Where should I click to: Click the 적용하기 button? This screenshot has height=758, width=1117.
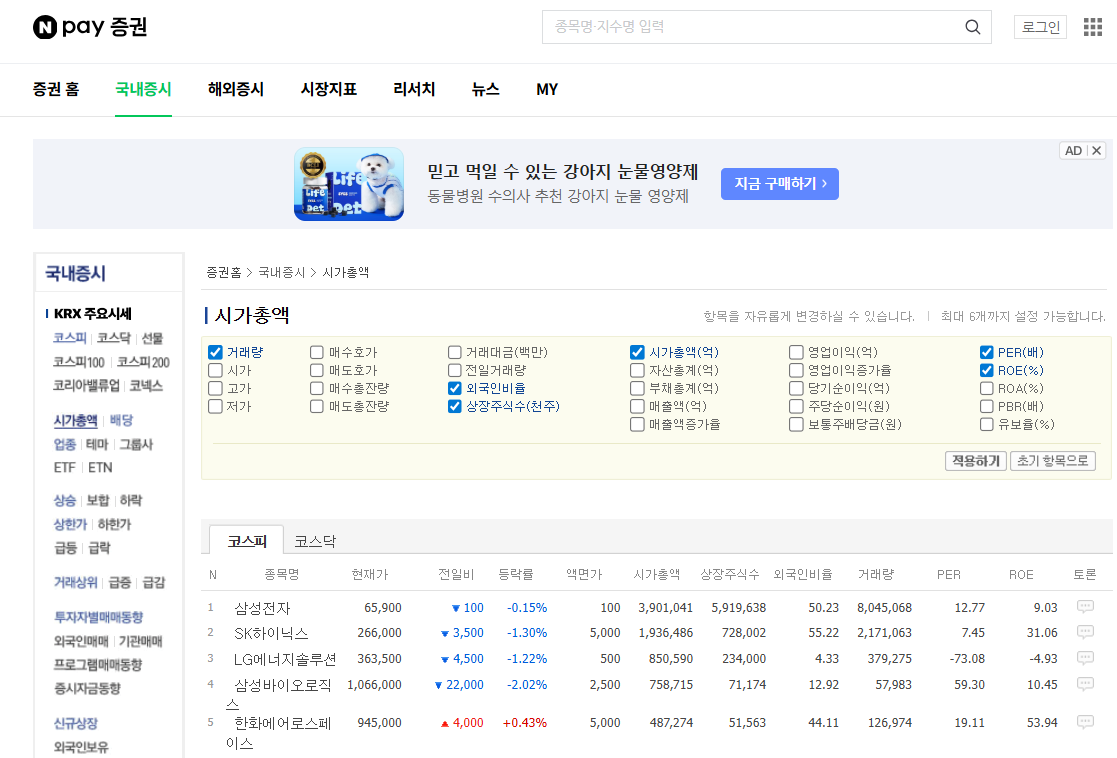[x=976, y=461]
